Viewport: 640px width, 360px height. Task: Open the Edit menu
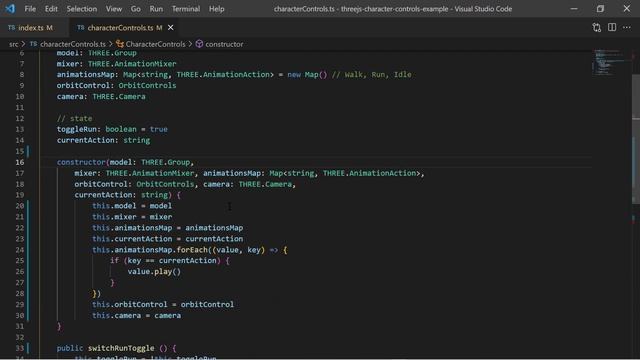(51, 9)
